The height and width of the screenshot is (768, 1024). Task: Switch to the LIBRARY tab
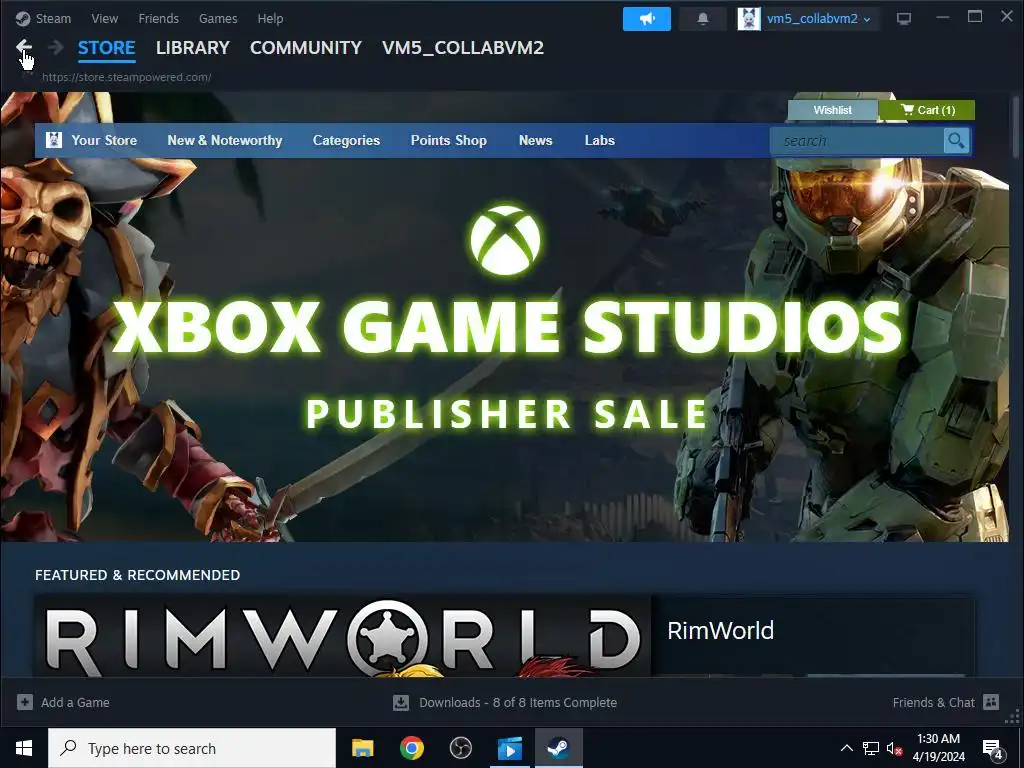[x=193, y=48]
